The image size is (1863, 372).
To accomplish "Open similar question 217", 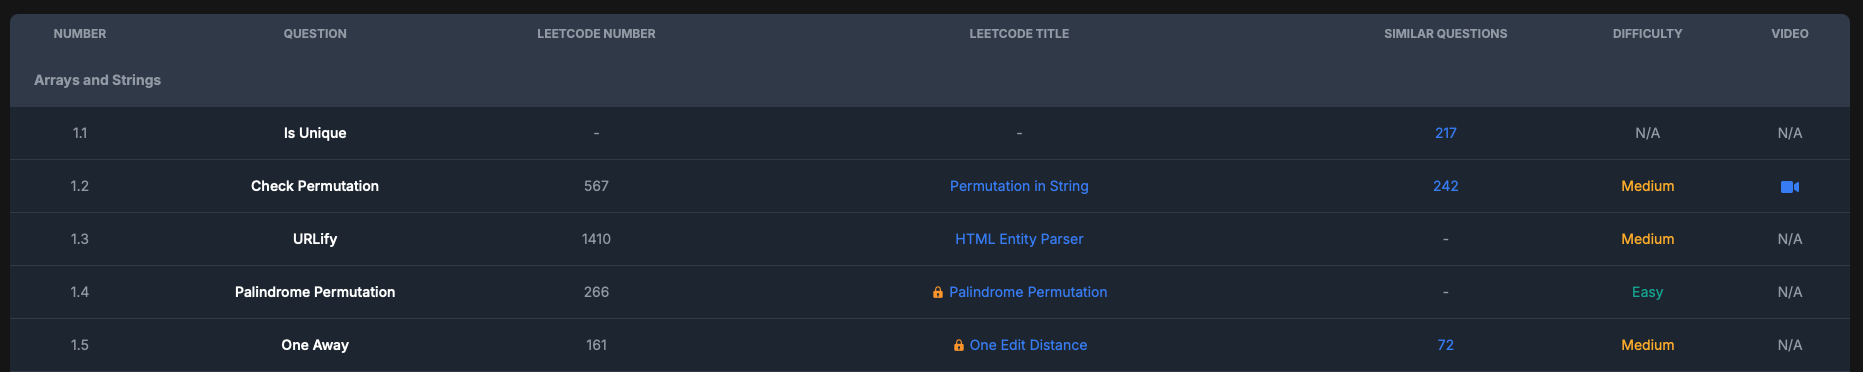I will coord(1446,133).
